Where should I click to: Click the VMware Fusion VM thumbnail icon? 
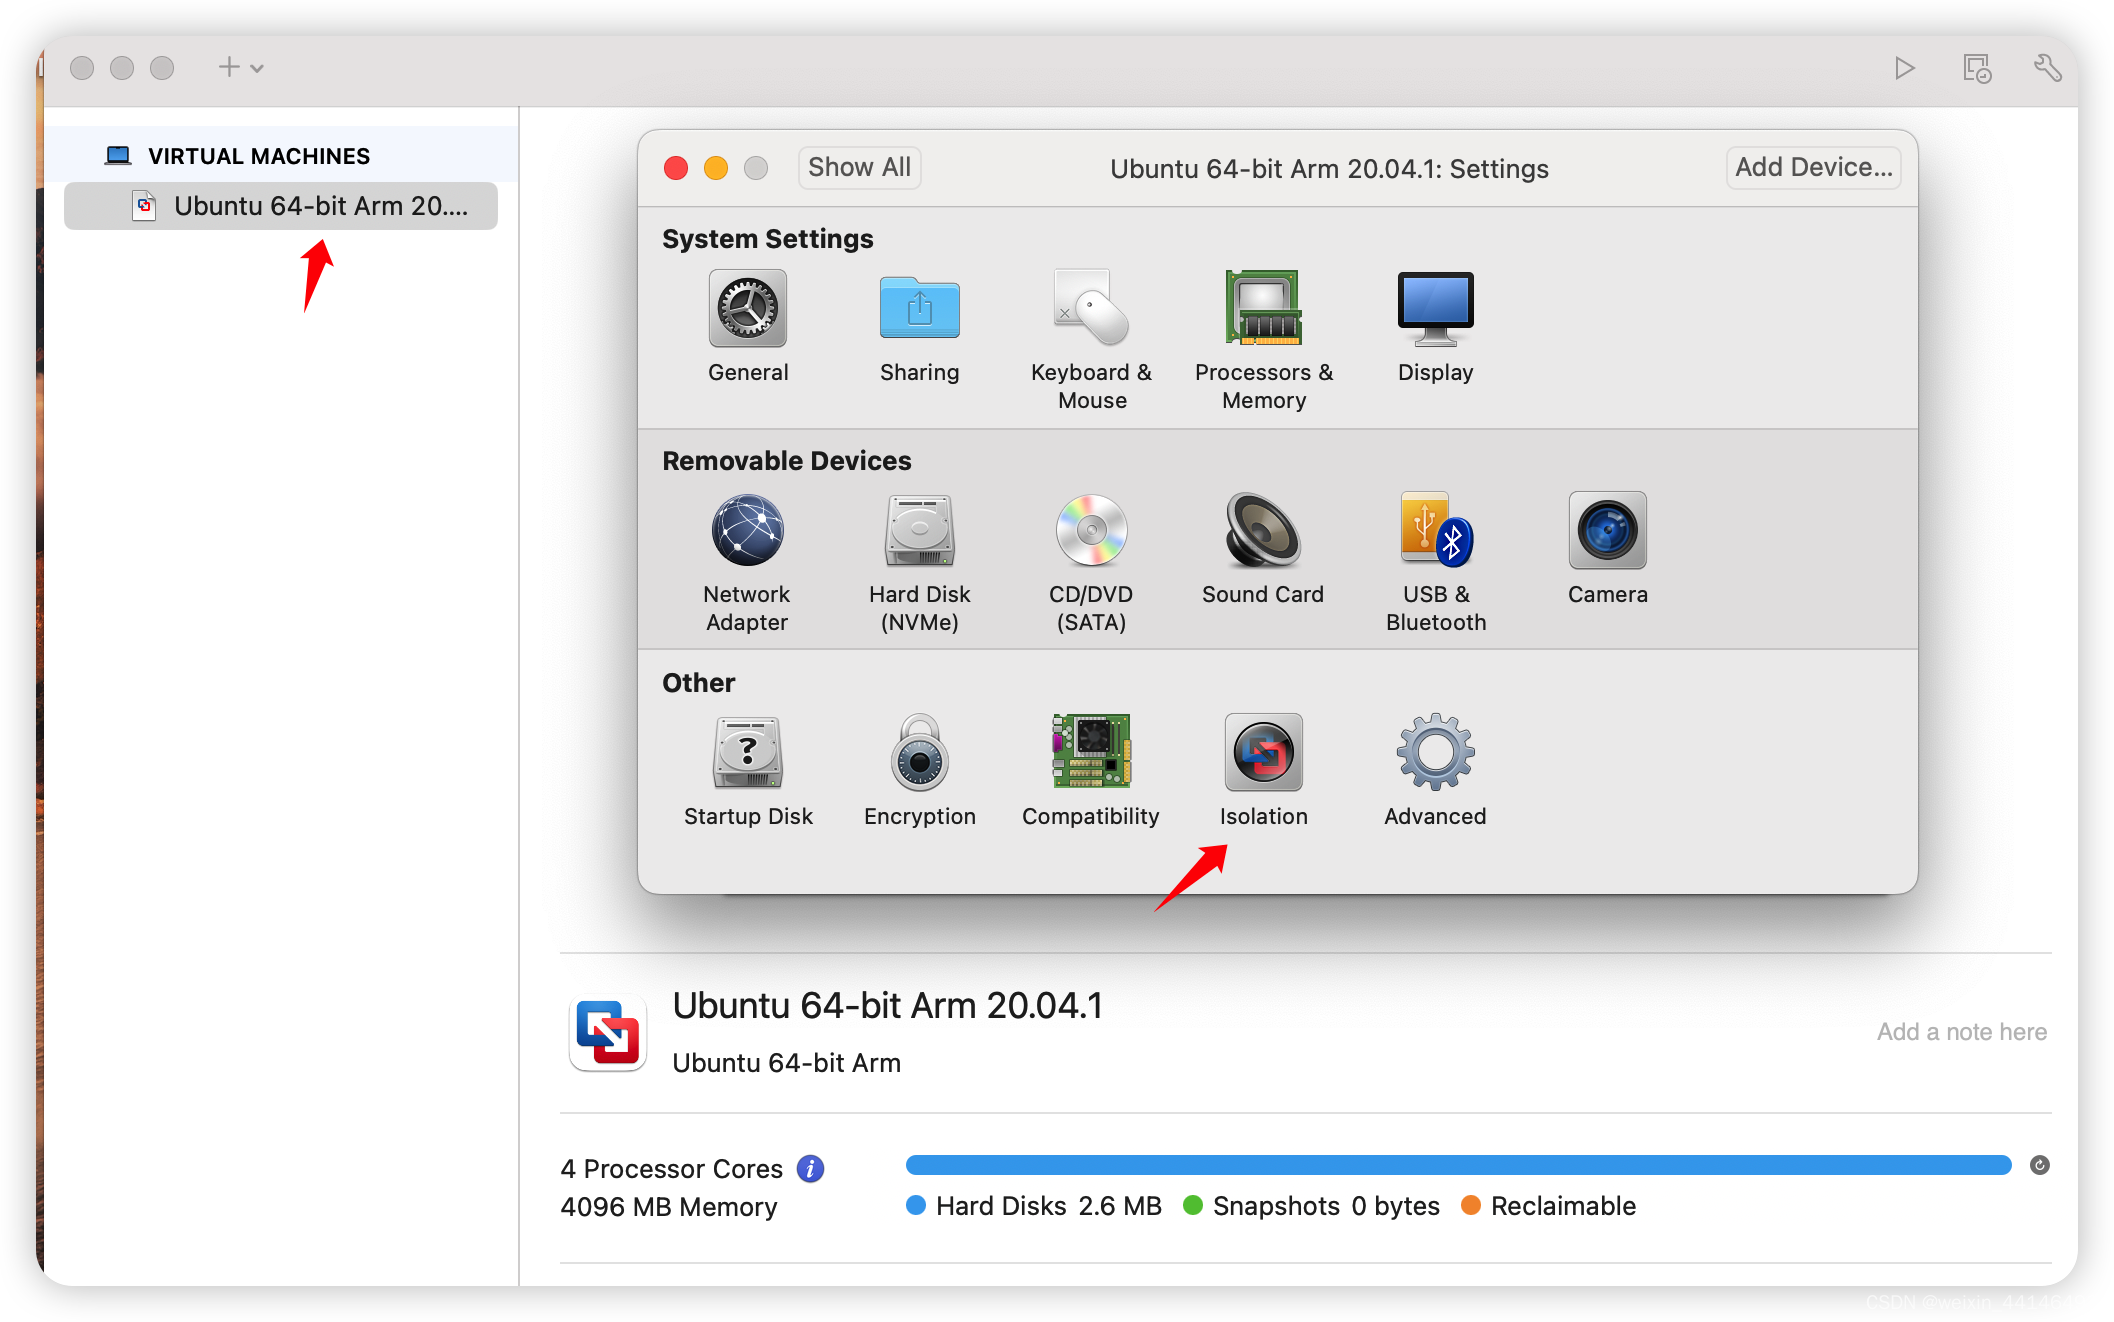click(x=608, y=1033)
